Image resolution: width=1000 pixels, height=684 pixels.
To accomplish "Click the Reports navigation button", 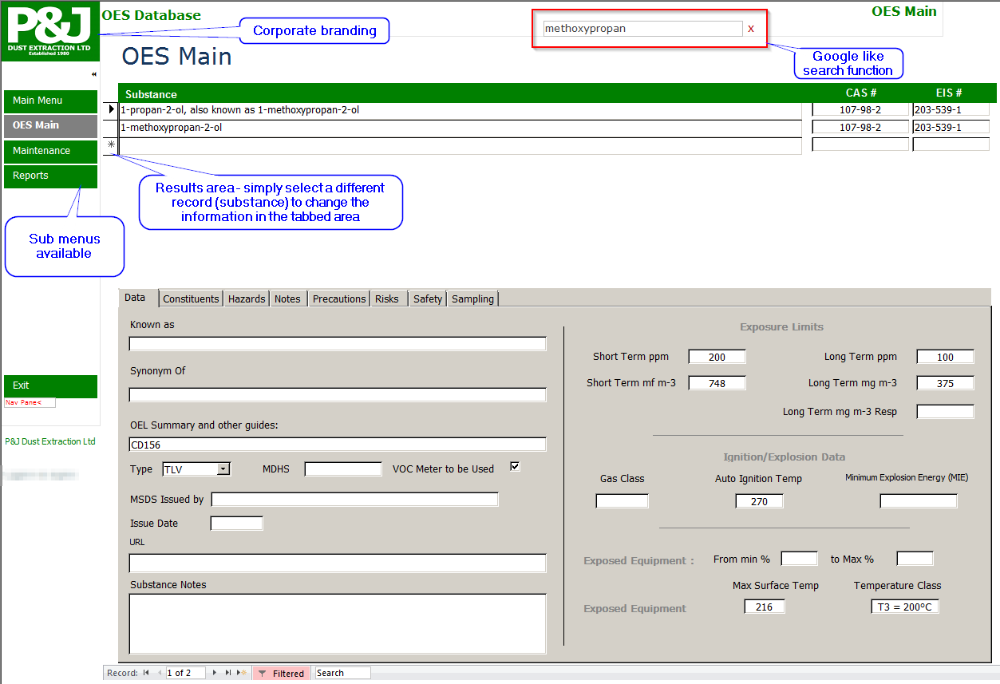I will tap(50, 176).
